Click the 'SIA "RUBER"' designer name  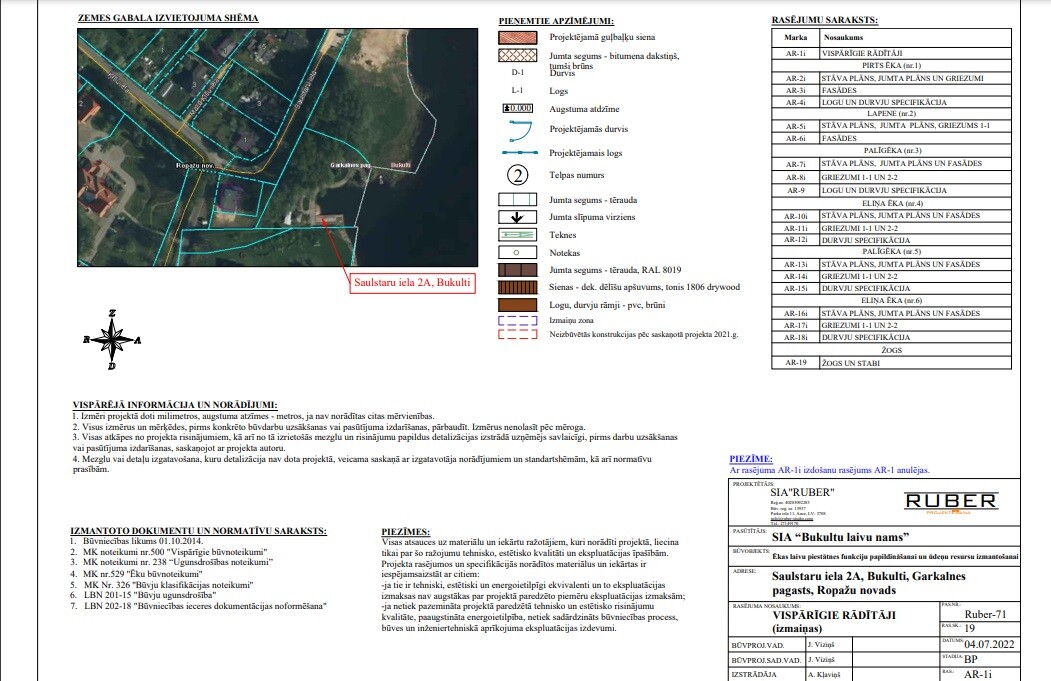point(802,493)
